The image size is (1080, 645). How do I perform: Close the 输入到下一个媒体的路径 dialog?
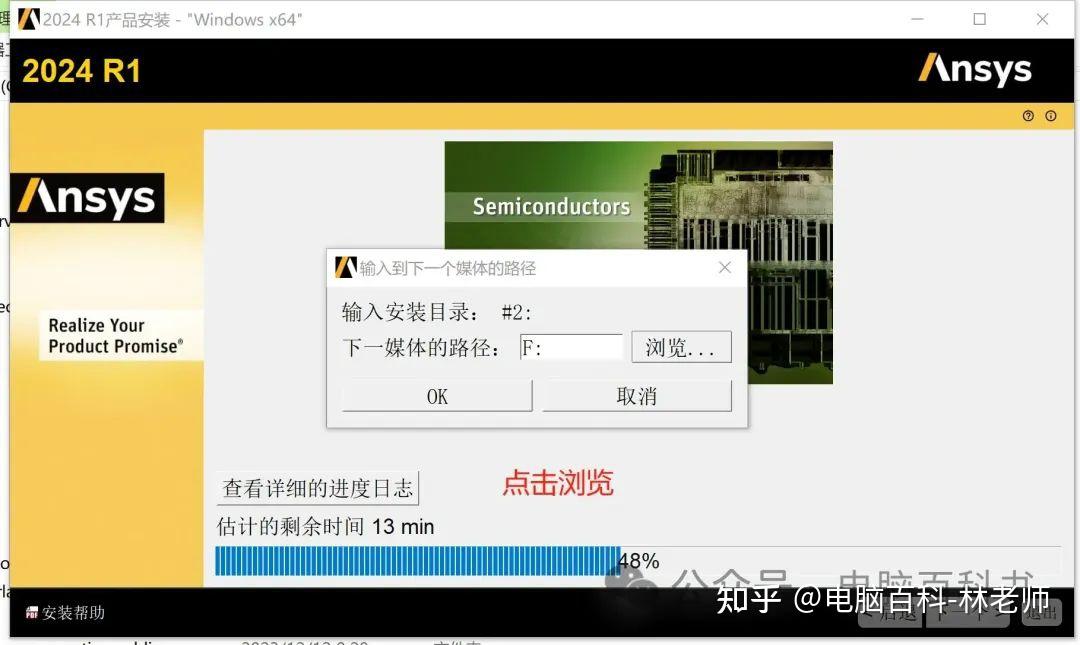(x=725, y=267)
